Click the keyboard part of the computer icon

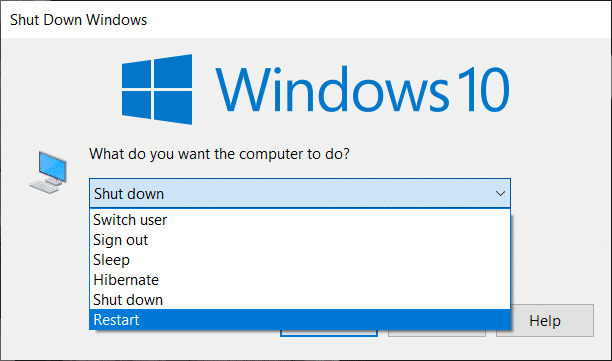coord(44,187)
